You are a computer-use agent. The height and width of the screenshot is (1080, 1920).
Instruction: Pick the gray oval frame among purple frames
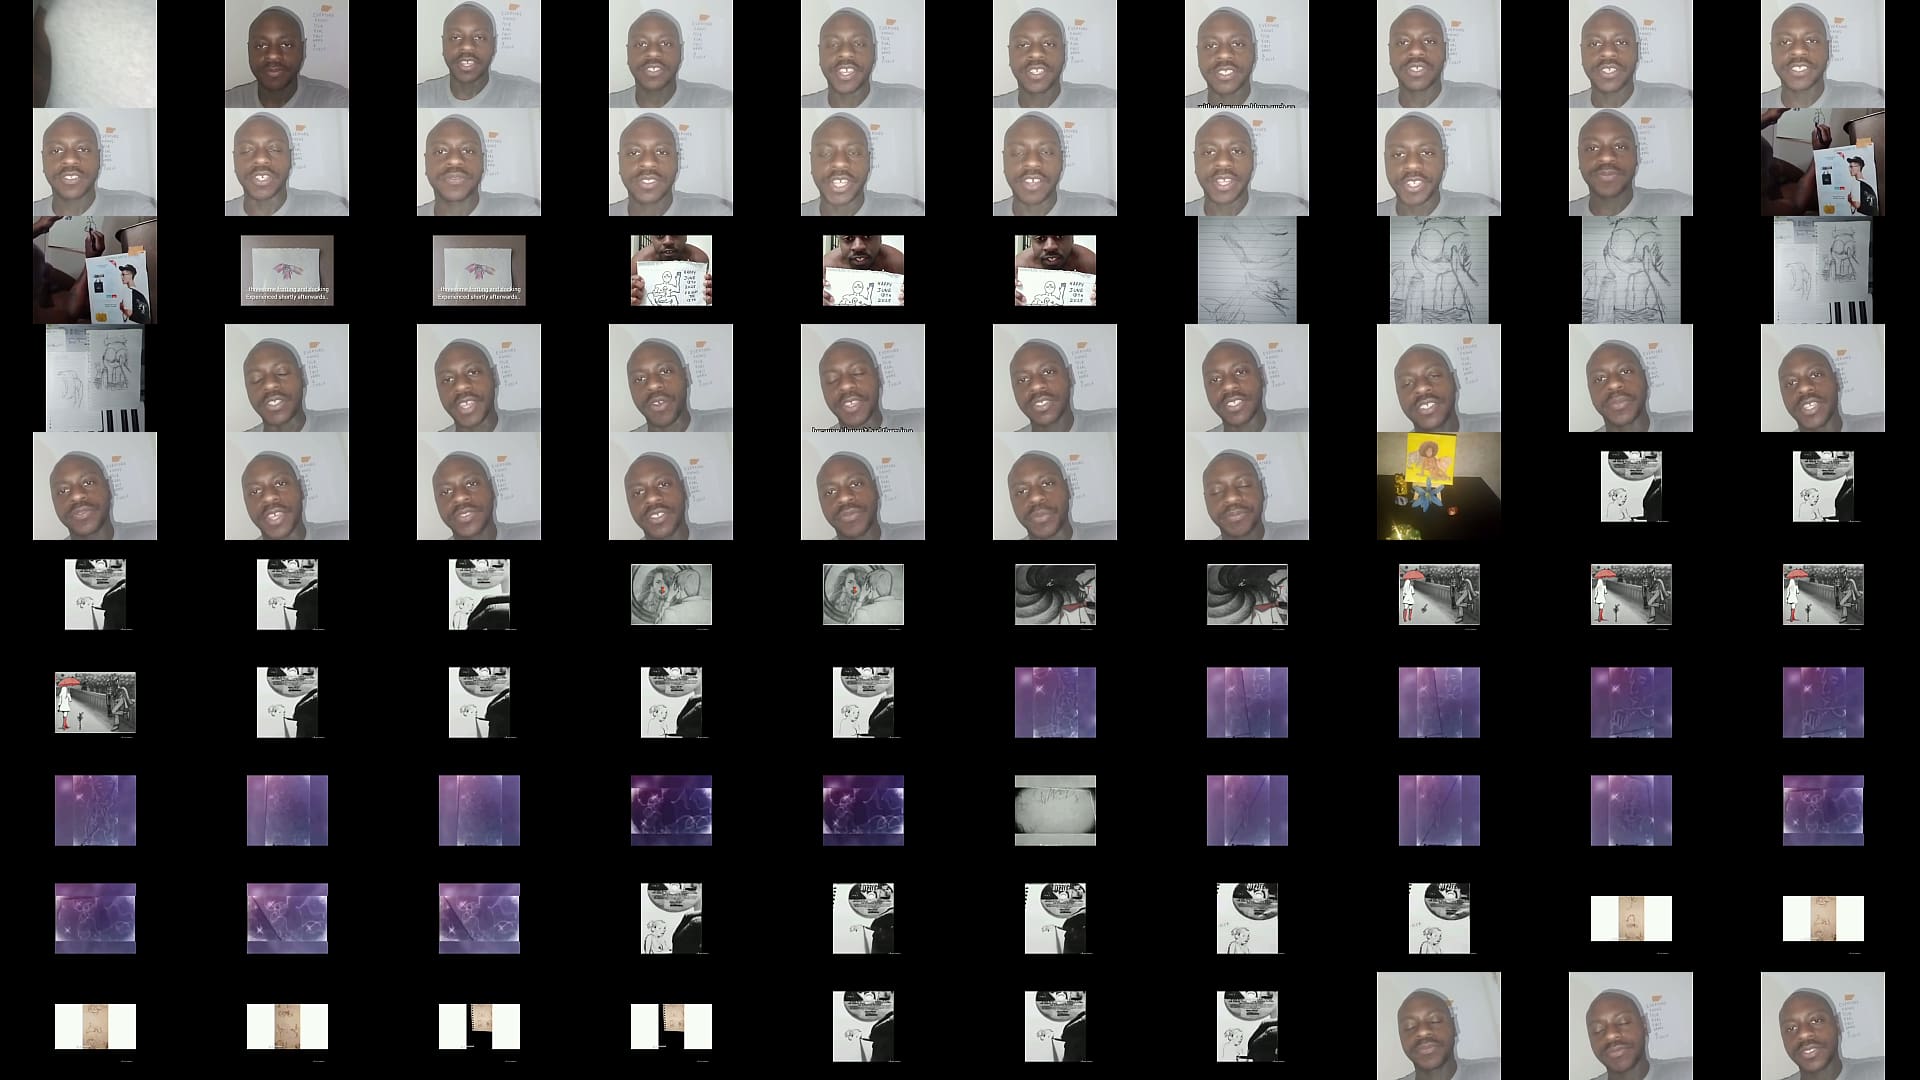coord(1055,810)
